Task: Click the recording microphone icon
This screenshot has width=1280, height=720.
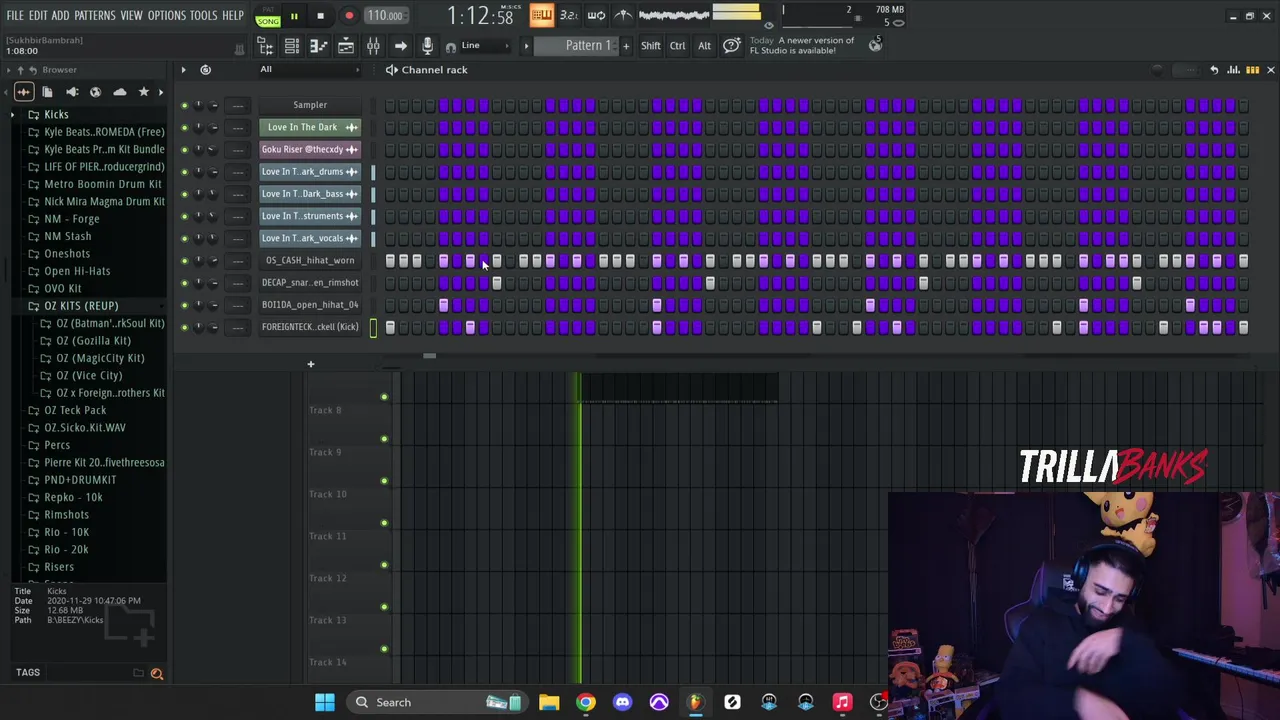Action: pos(427,46)
